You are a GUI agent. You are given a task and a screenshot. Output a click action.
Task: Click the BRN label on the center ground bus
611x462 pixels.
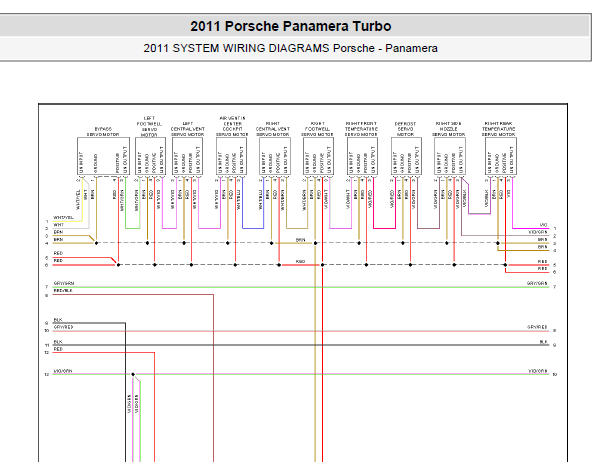[300, 240]
